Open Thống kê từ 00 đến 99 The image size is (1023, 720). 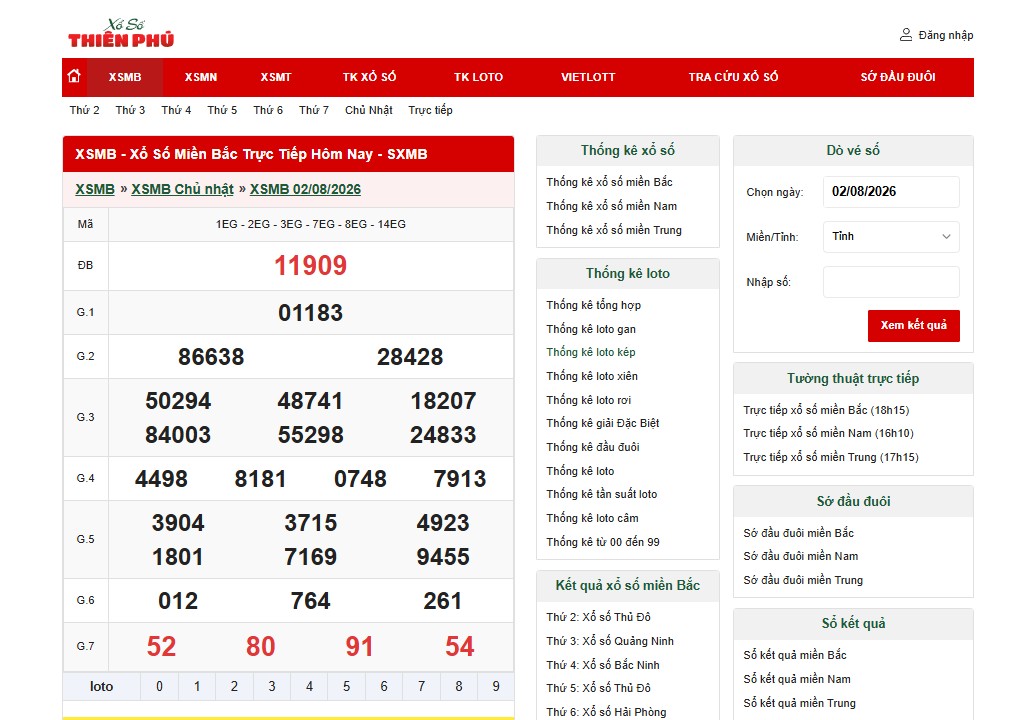click(x=603, y=542)
